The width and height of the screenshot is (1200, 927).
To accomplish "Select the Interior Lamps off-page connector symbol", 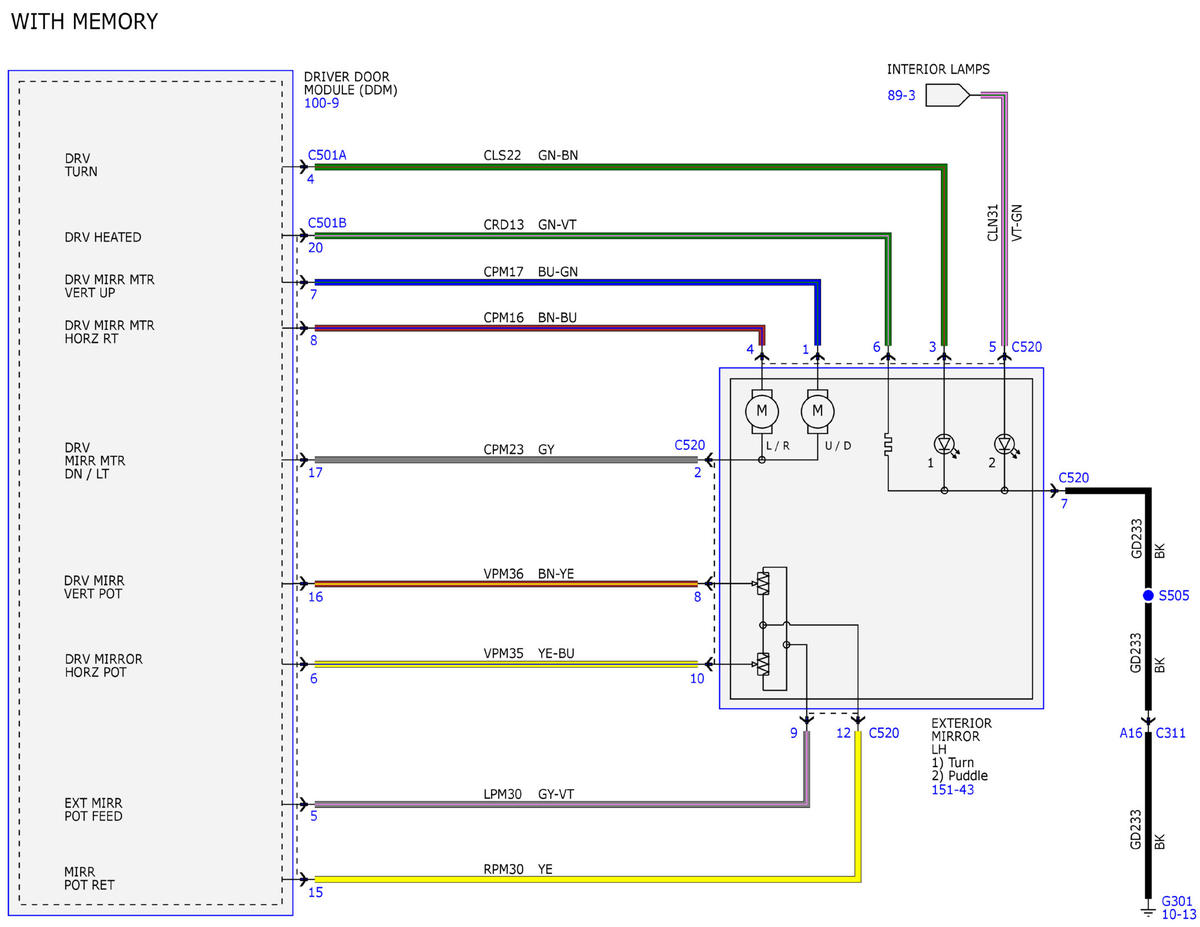I will pos(947,95).
